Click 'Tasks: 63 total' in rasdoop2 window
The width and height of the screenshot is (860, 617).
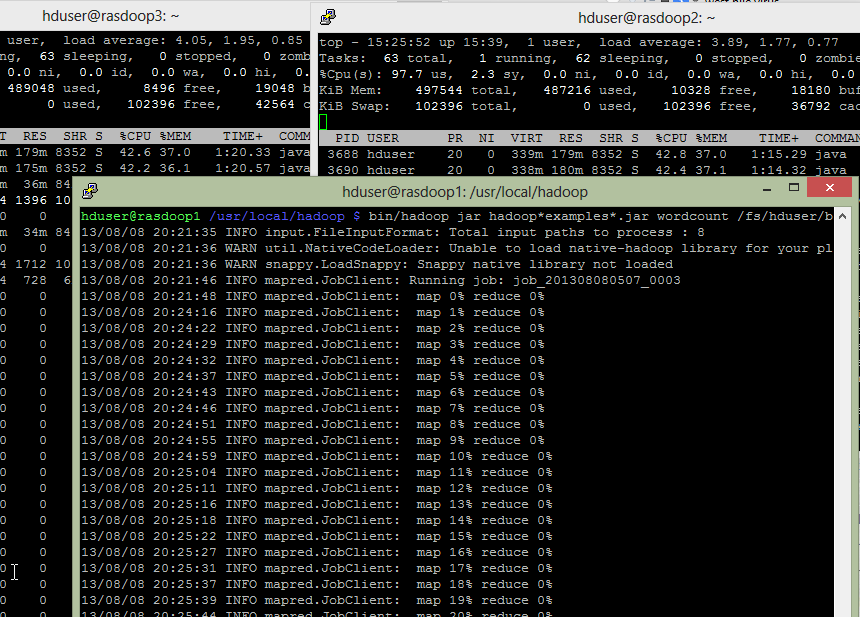tap(386, 58)
